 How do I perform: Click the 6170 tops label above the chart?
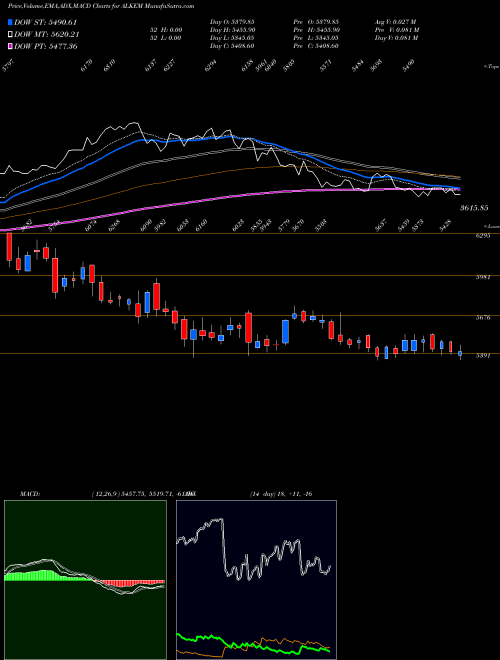click(85, 66)
